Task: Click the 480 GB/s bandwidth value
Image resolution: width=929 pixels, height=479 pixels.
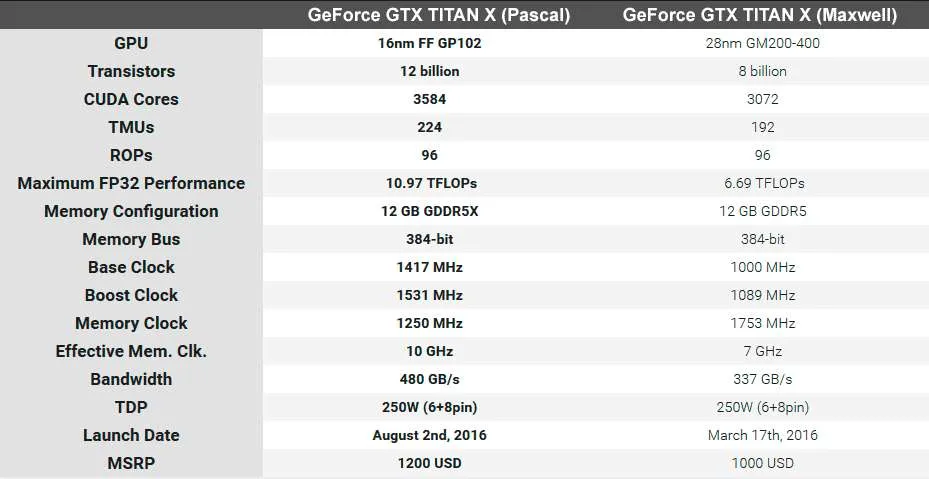Action: coord(430,379)
